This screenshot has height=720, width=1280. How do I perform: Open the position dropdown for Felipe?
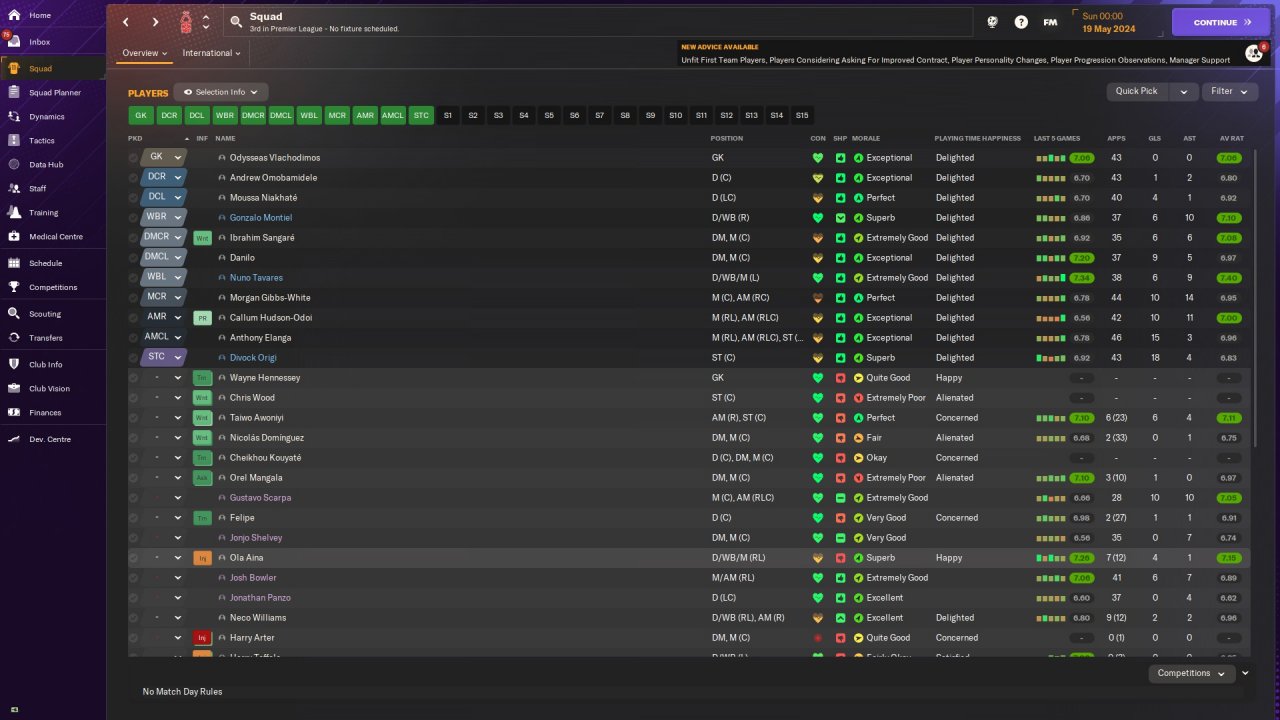click(x=164, y=518)
